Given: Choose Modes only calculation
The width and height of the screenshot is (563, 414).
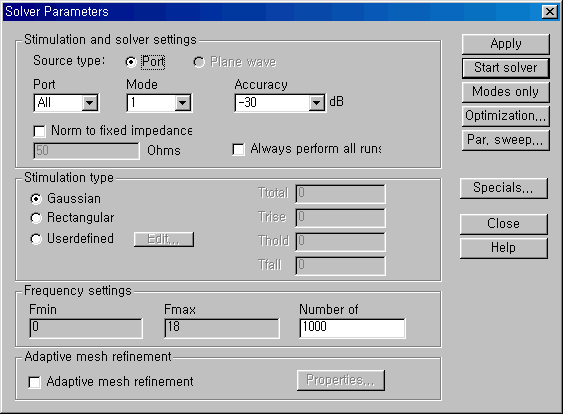Looking at the screenshot, I should (x=506, y=92).
